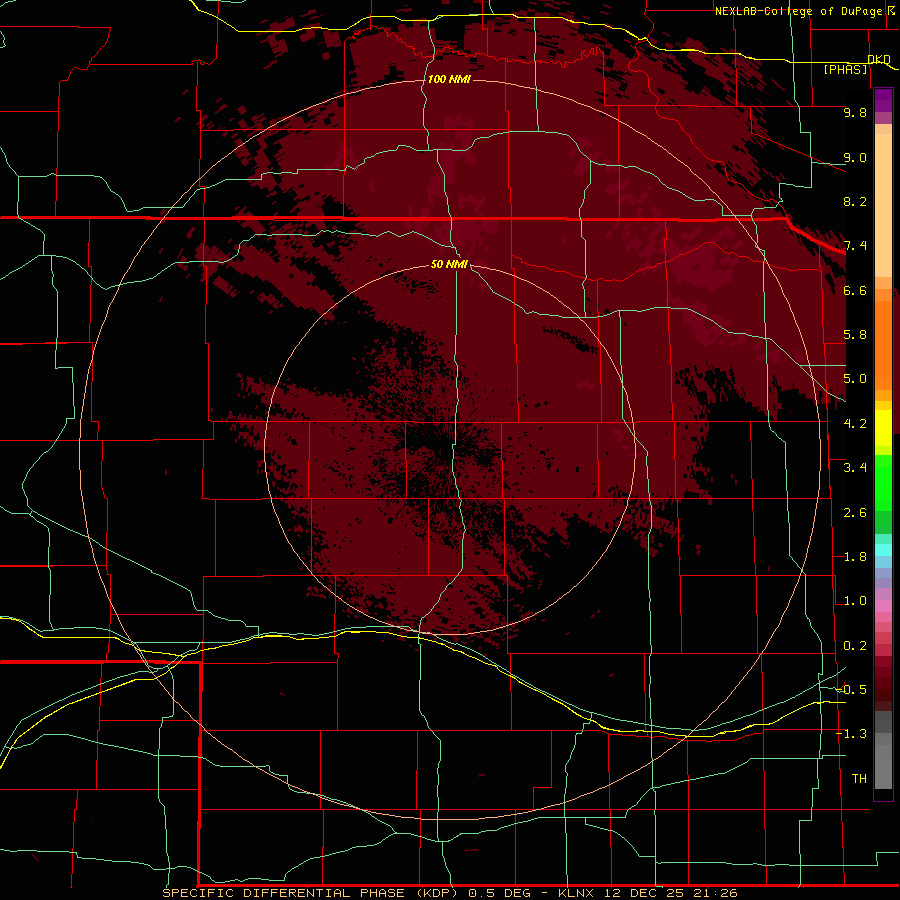Click the "TH" label on the color scale
900x900 pixels.
tap(859, 779)
